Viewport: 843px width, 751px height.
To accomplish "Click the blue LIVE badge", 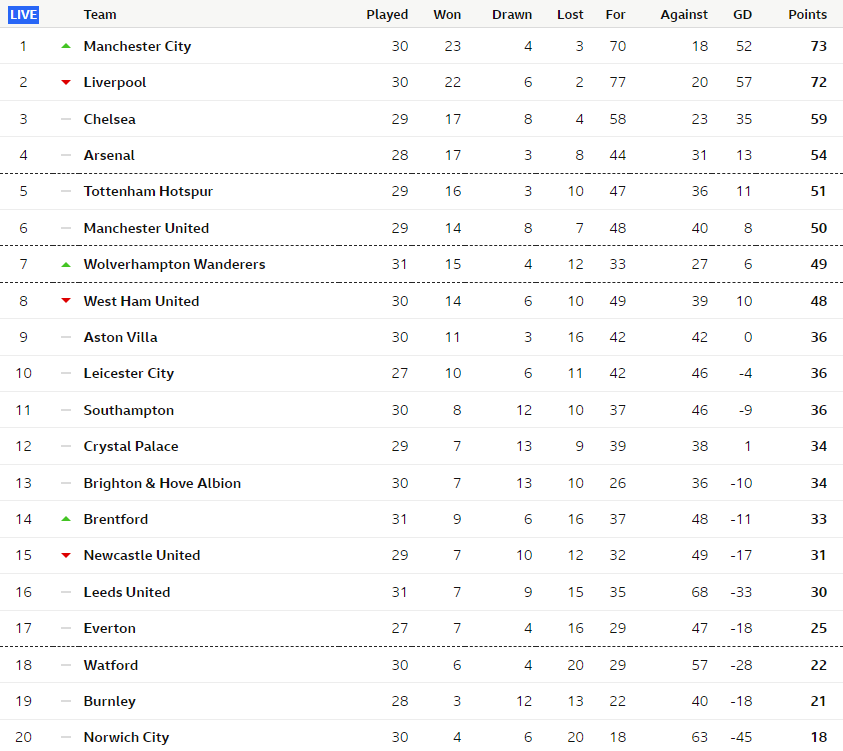I will click(24, 15).
